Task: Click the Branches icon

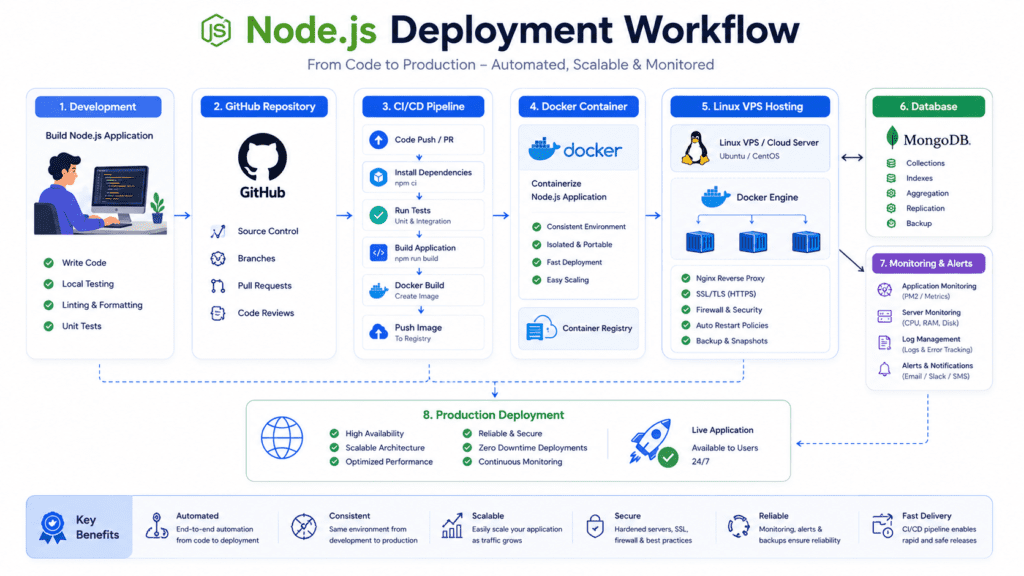Action: pos(218,259)
